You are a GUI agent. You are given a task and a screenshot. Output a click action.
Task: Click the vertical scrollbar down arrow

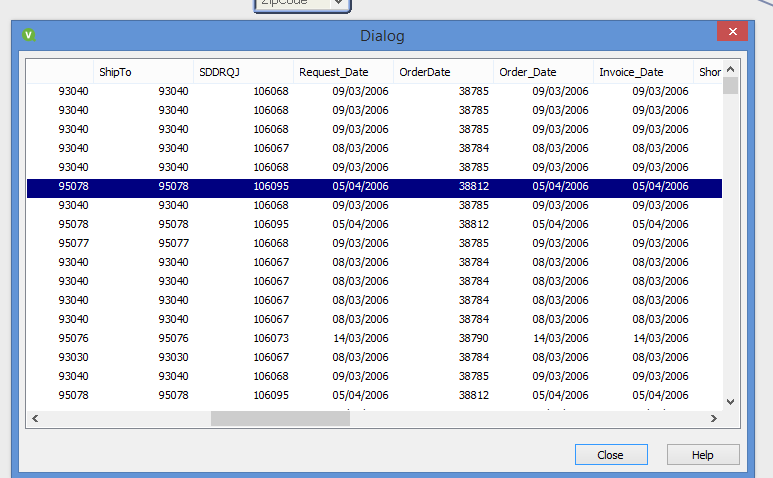pyautogui.click(x=731, y=402)
